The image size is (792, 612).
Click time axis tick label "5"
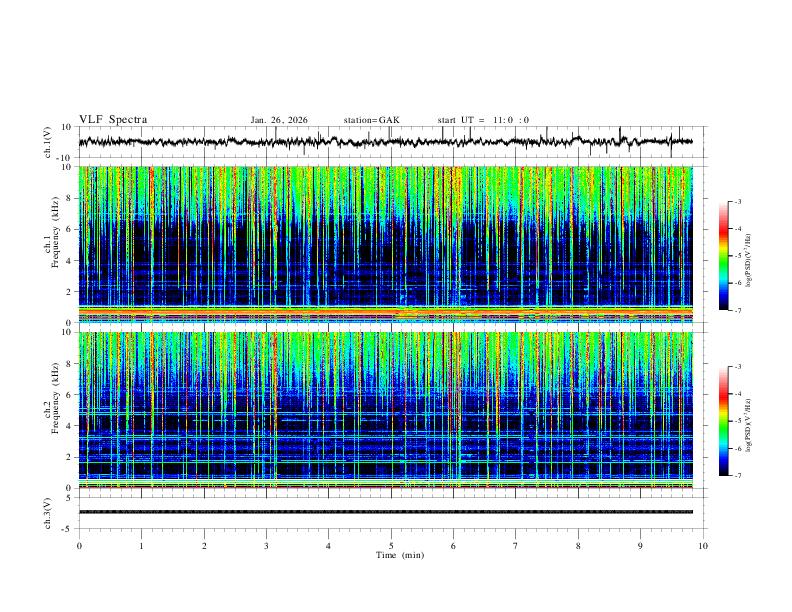tap(391, 546)
